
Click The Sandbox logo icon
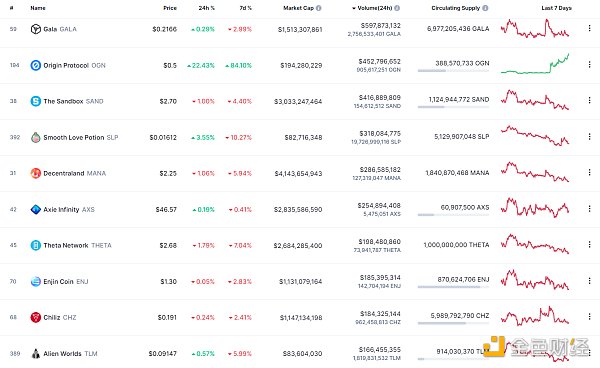pyautogui.click(x=36, y=101)
